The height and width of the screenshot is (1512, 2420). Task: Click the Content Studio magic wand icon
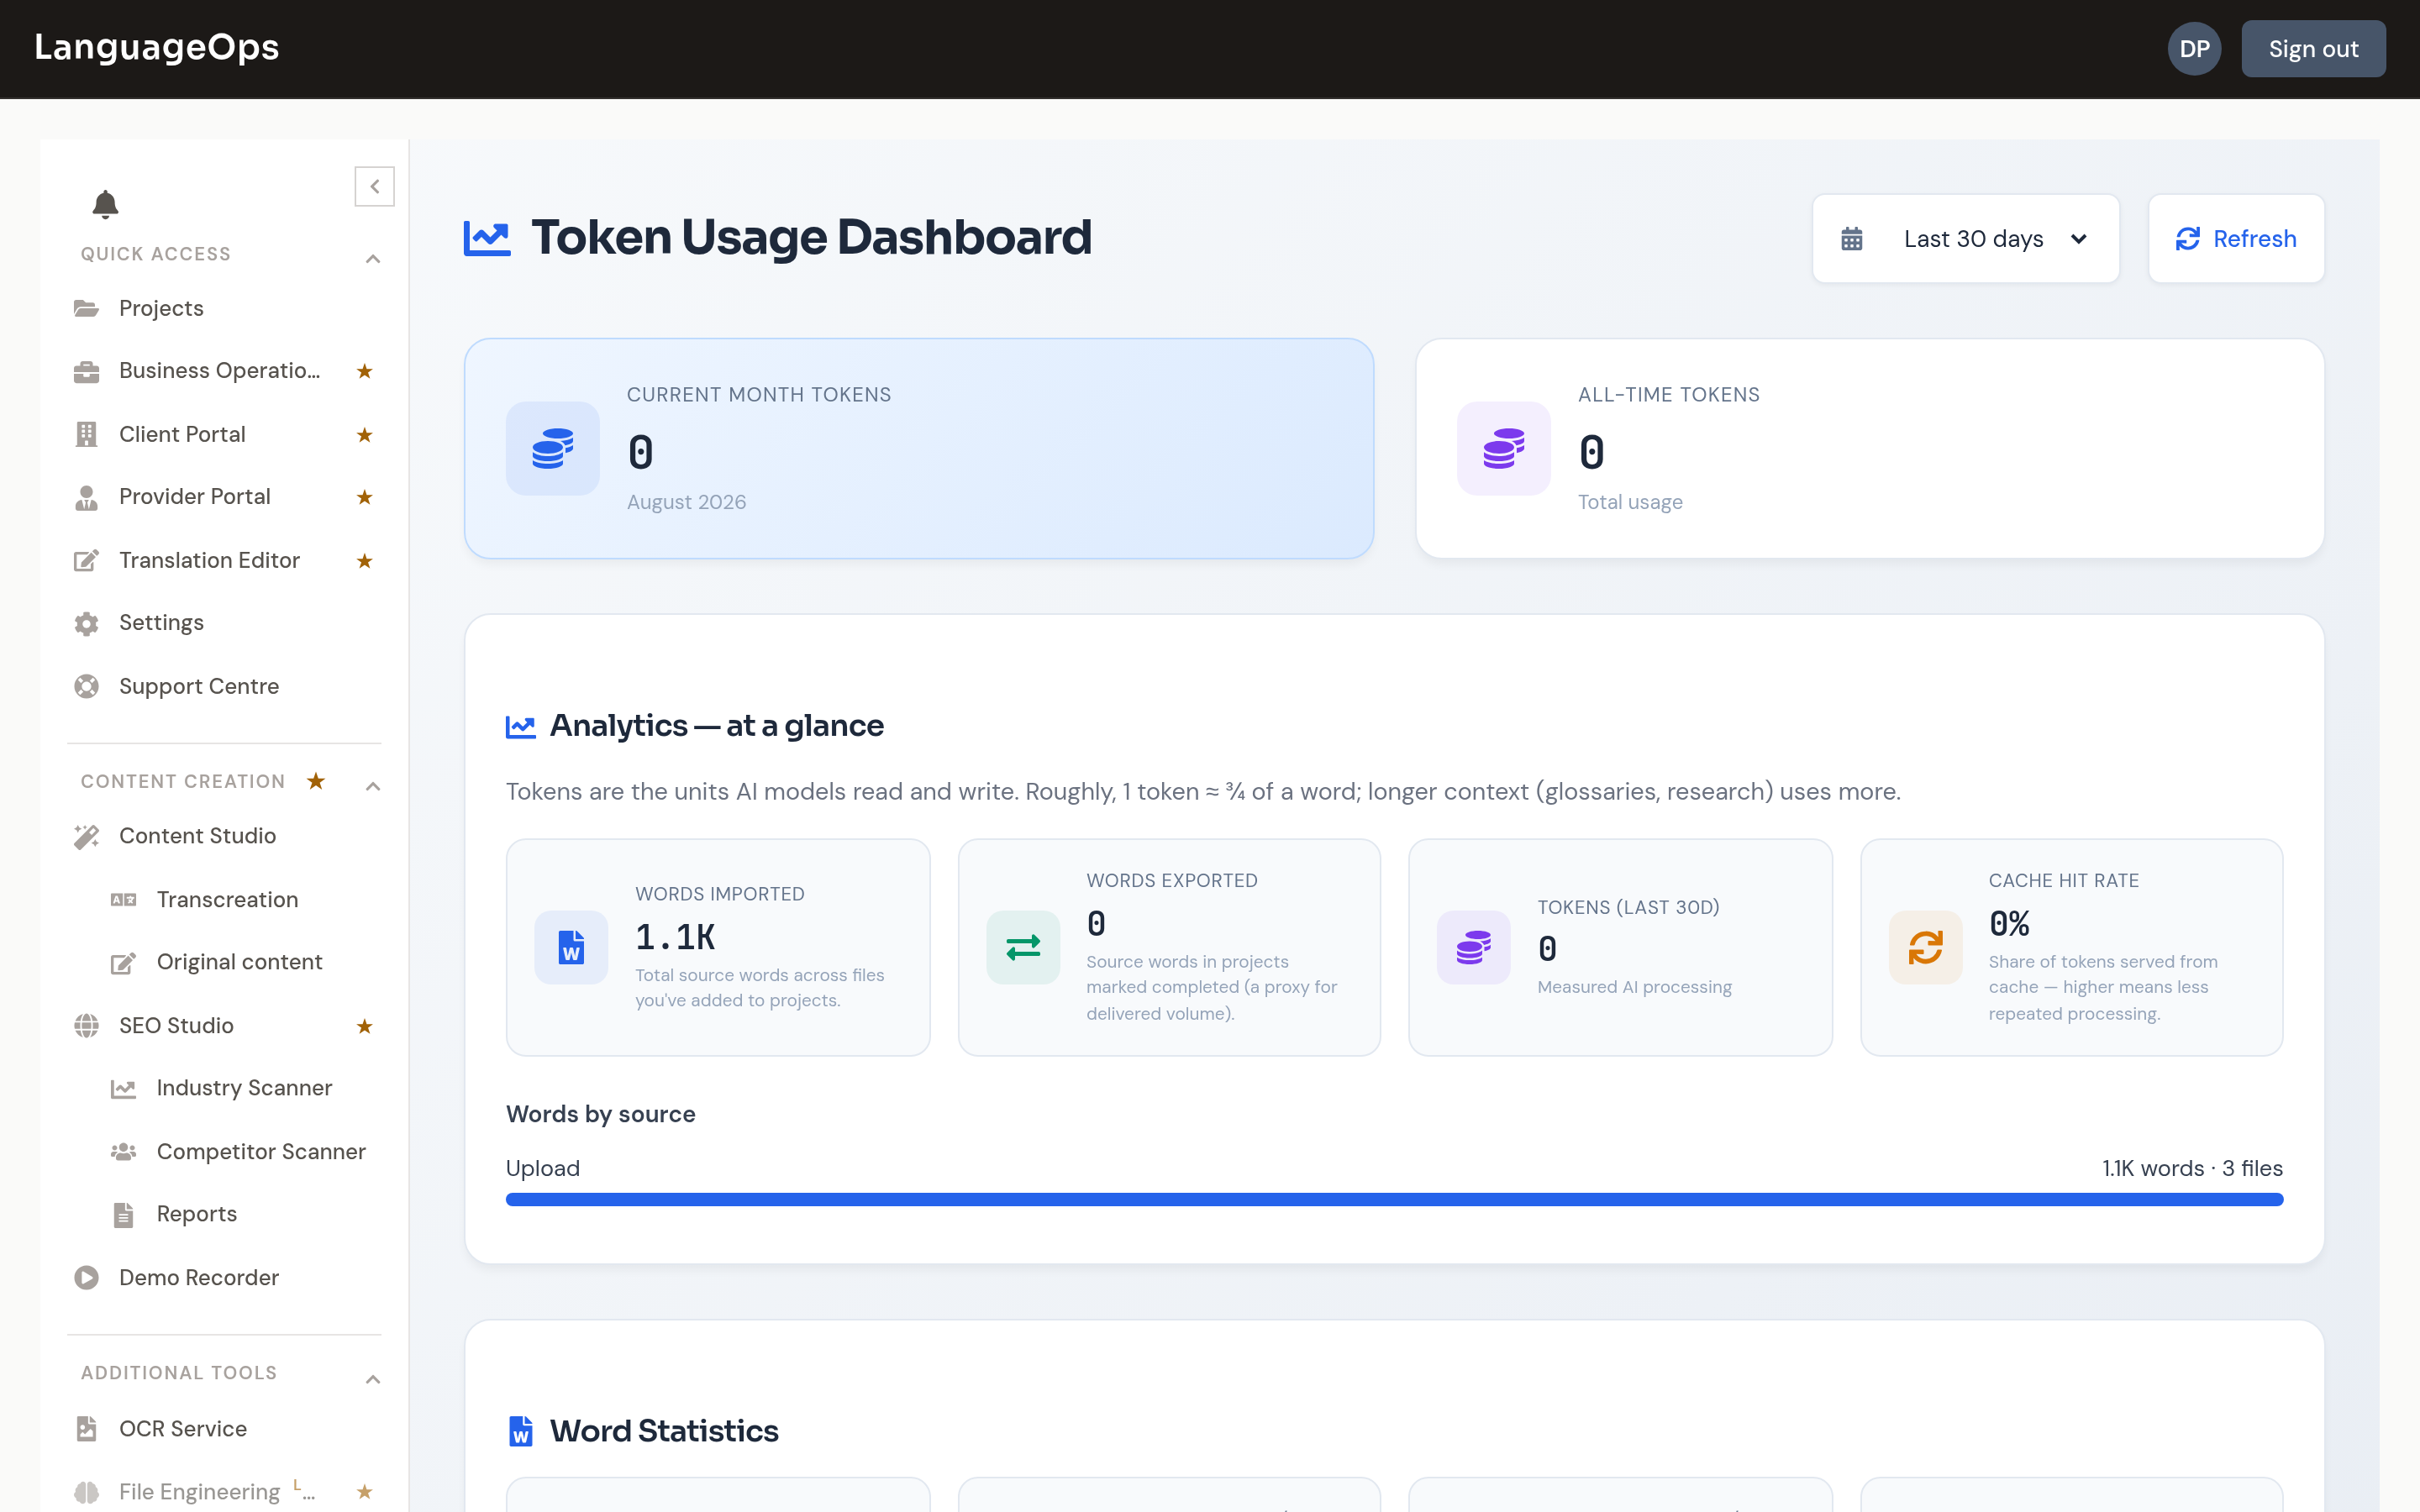click(86, 836)
